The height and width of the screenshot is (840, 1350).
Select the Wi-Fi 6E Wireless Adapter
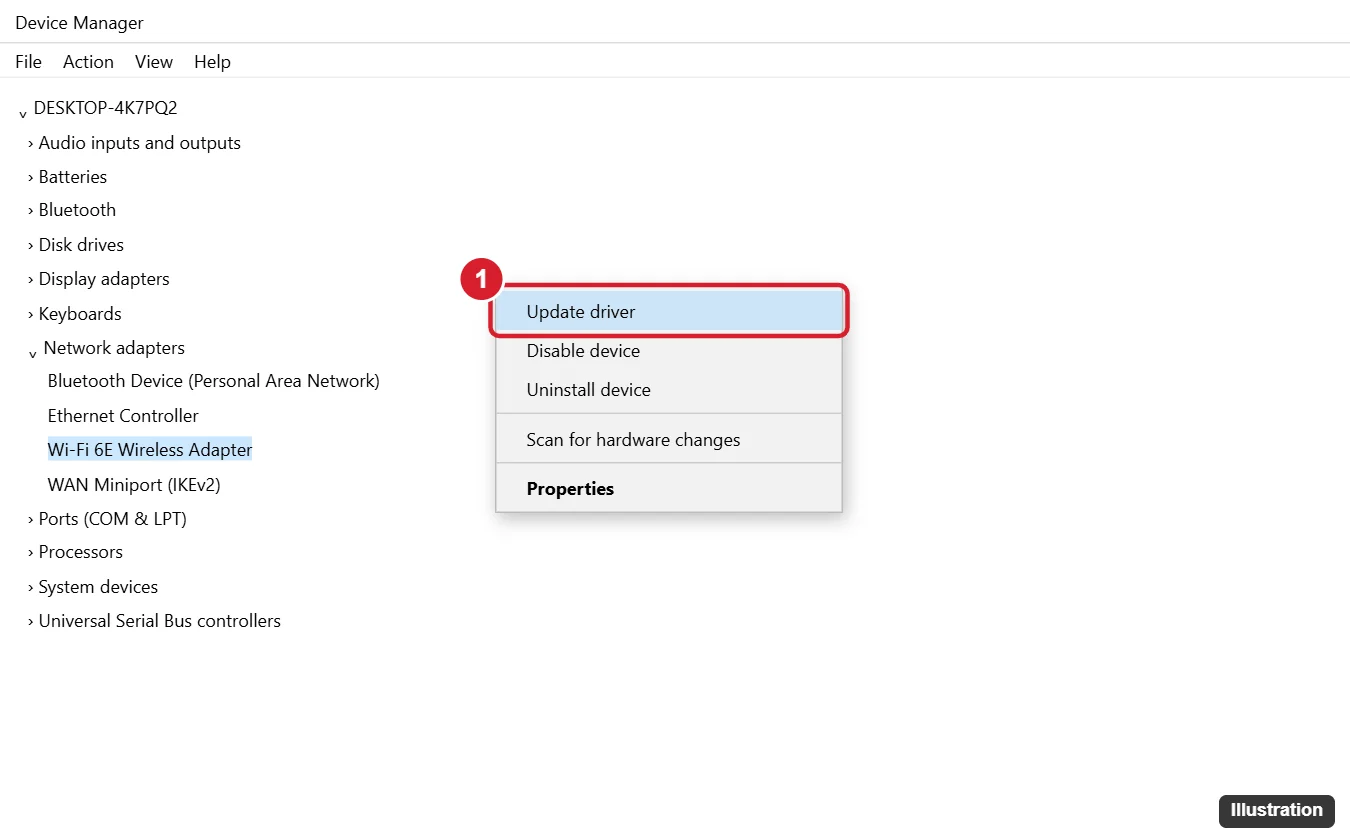(150, 450)
